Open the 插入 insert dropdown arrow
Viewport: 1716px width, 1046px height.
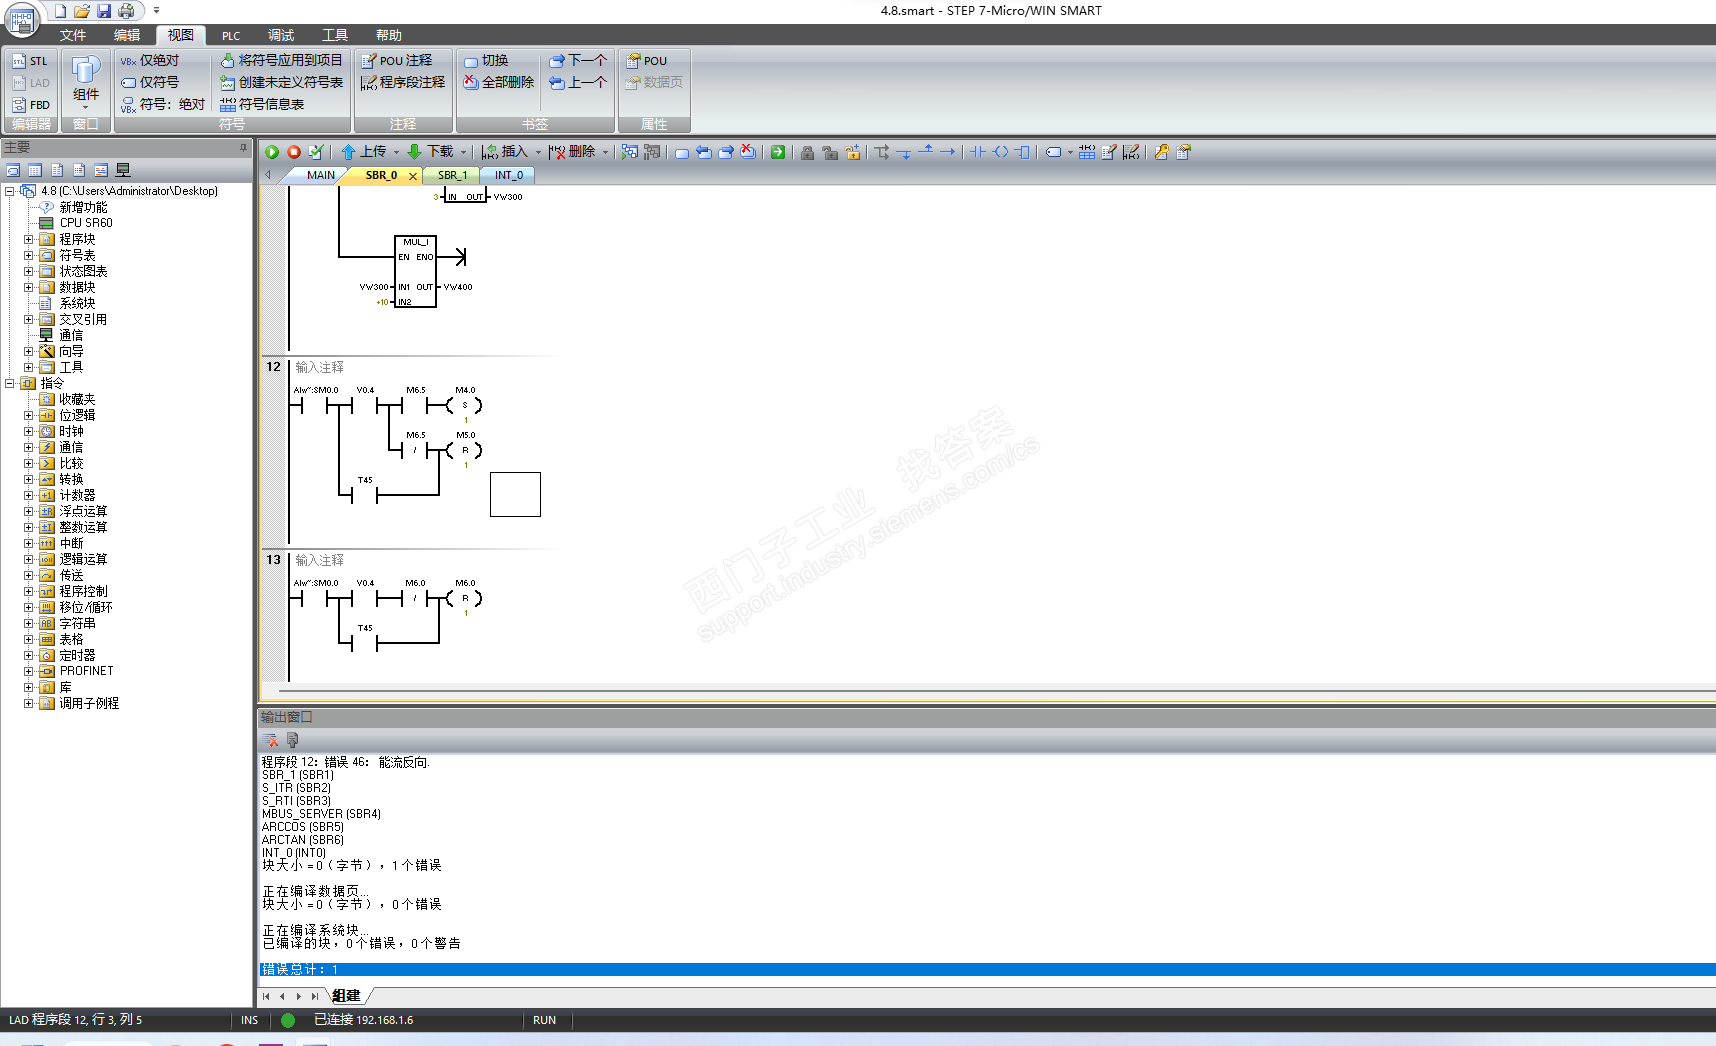click(538, 153)
